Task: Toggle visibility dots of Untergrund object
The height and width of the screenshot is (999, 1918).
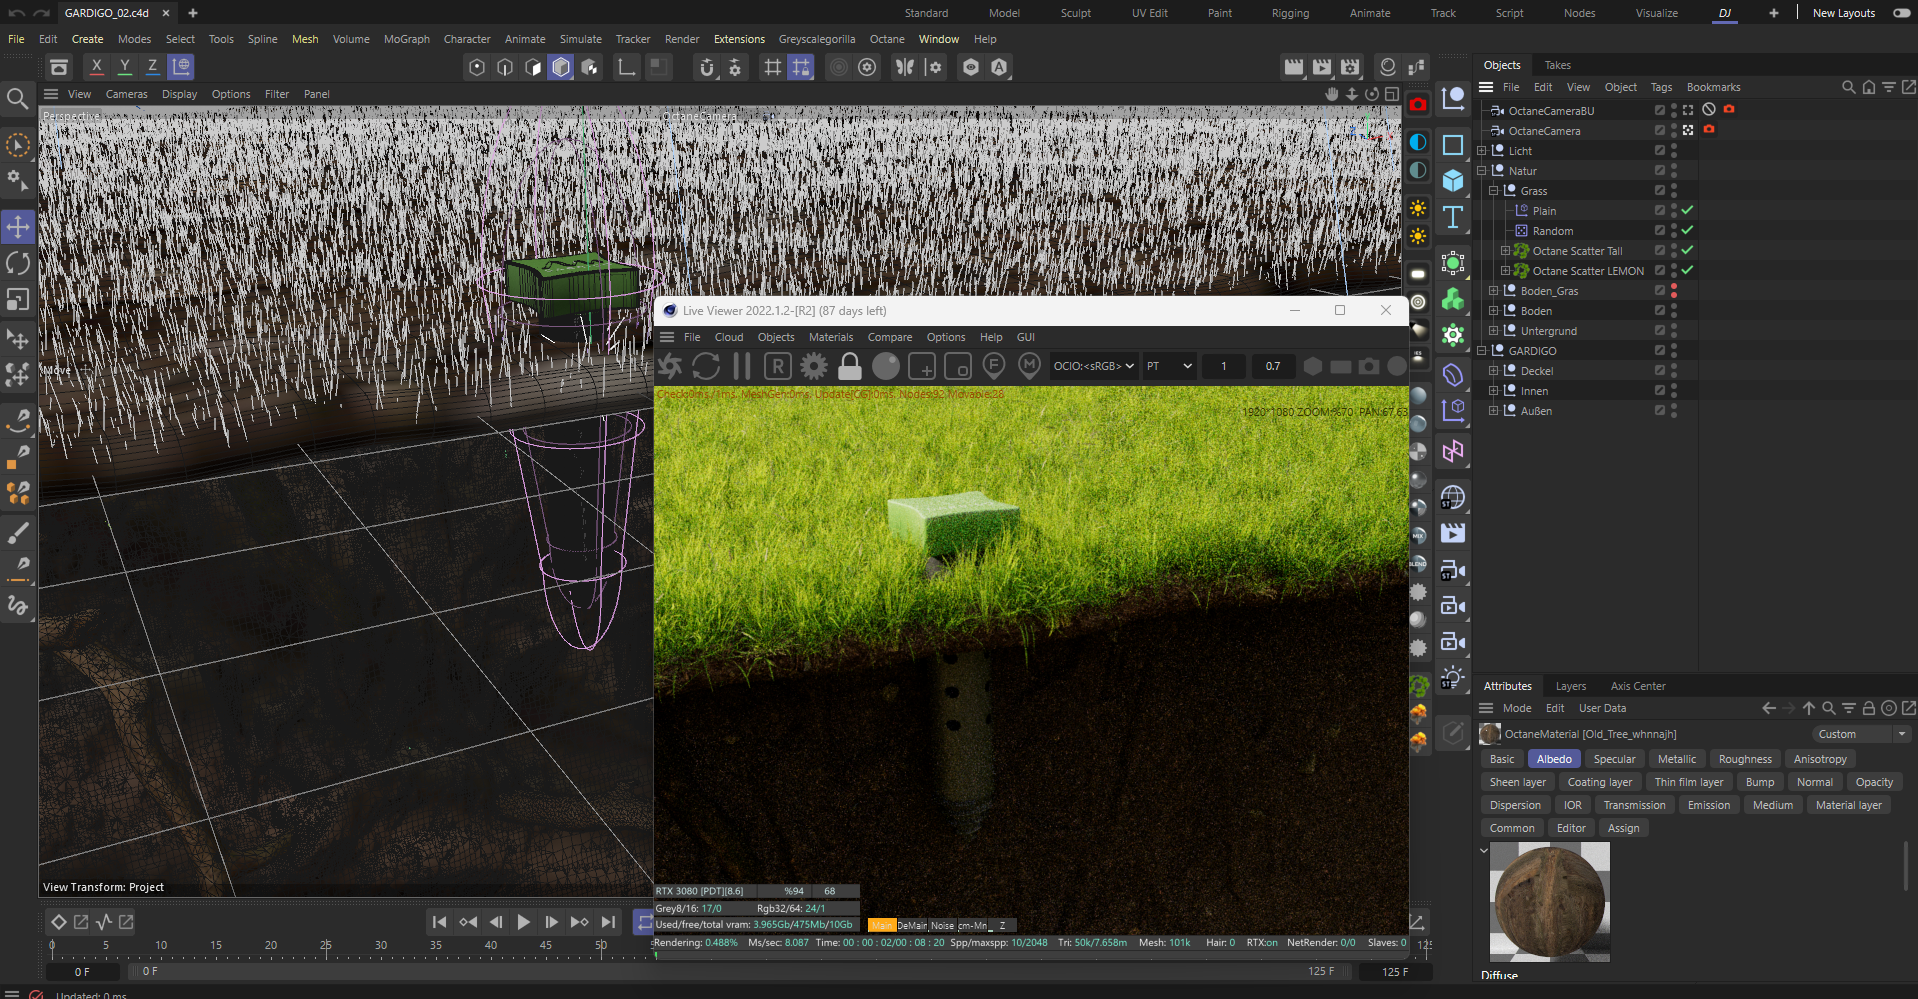Action: point(1674,331)
